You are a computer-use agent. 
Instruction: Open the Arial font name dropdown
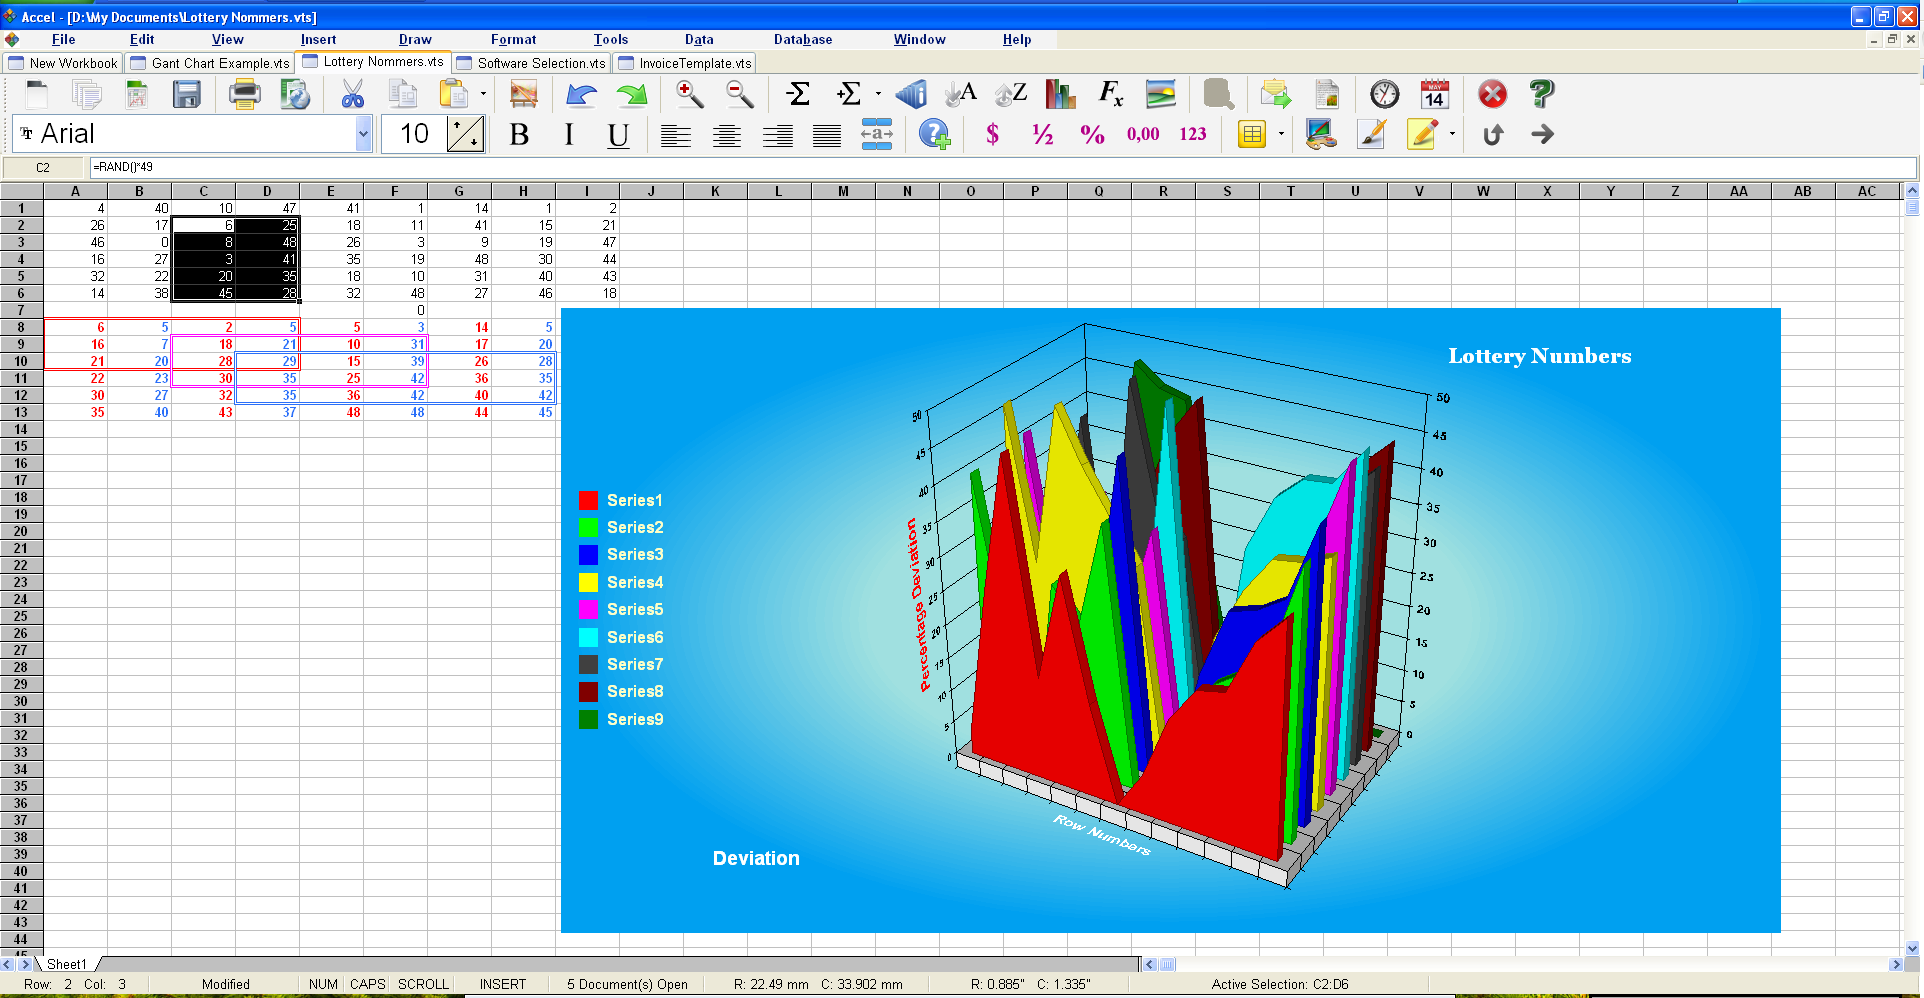click(363, 134)
